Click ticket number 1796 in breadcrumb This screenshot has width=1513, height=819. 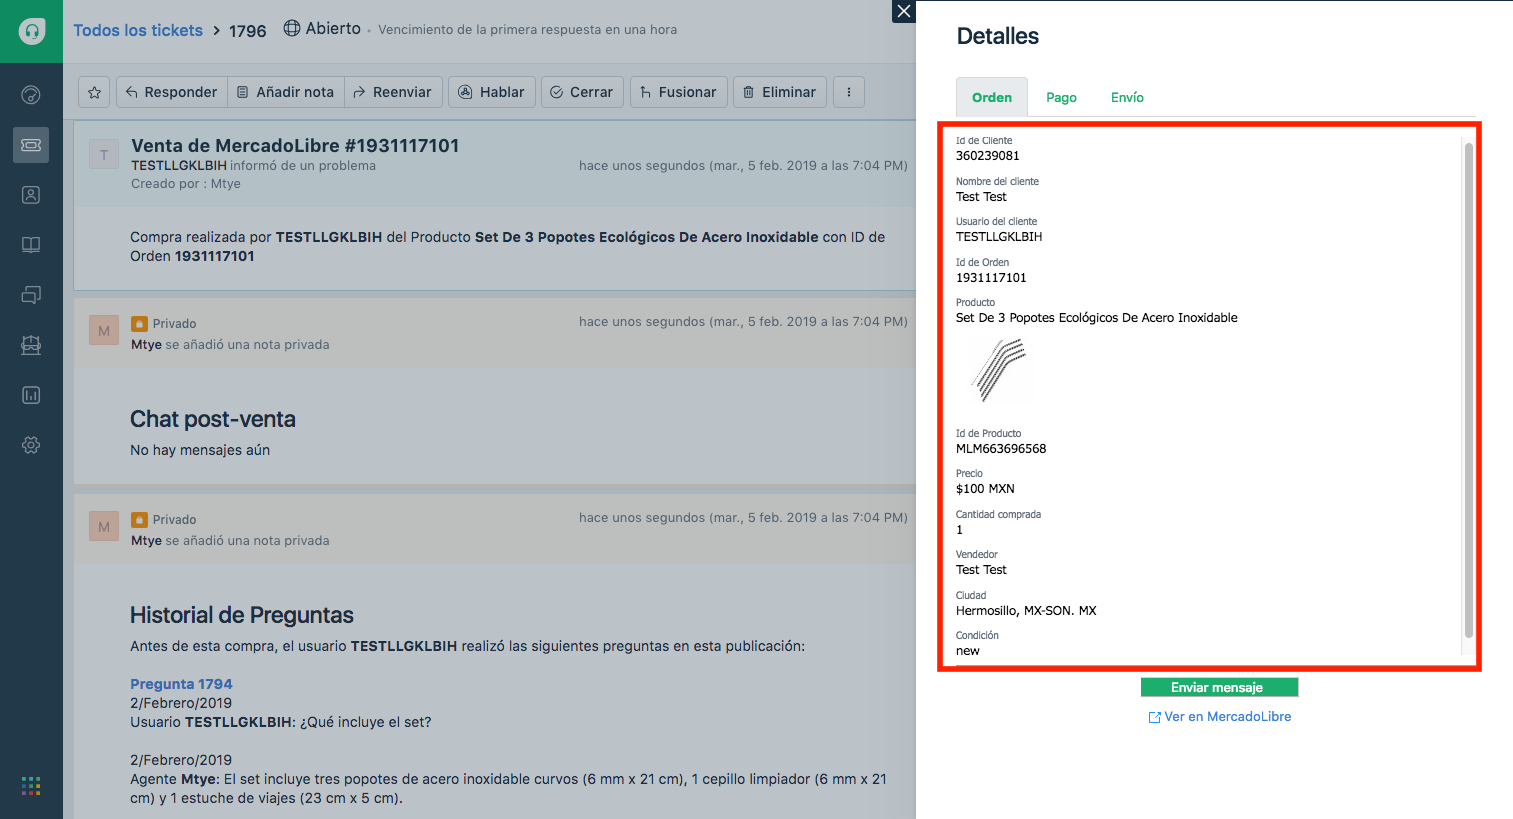(x=248, y=31)
